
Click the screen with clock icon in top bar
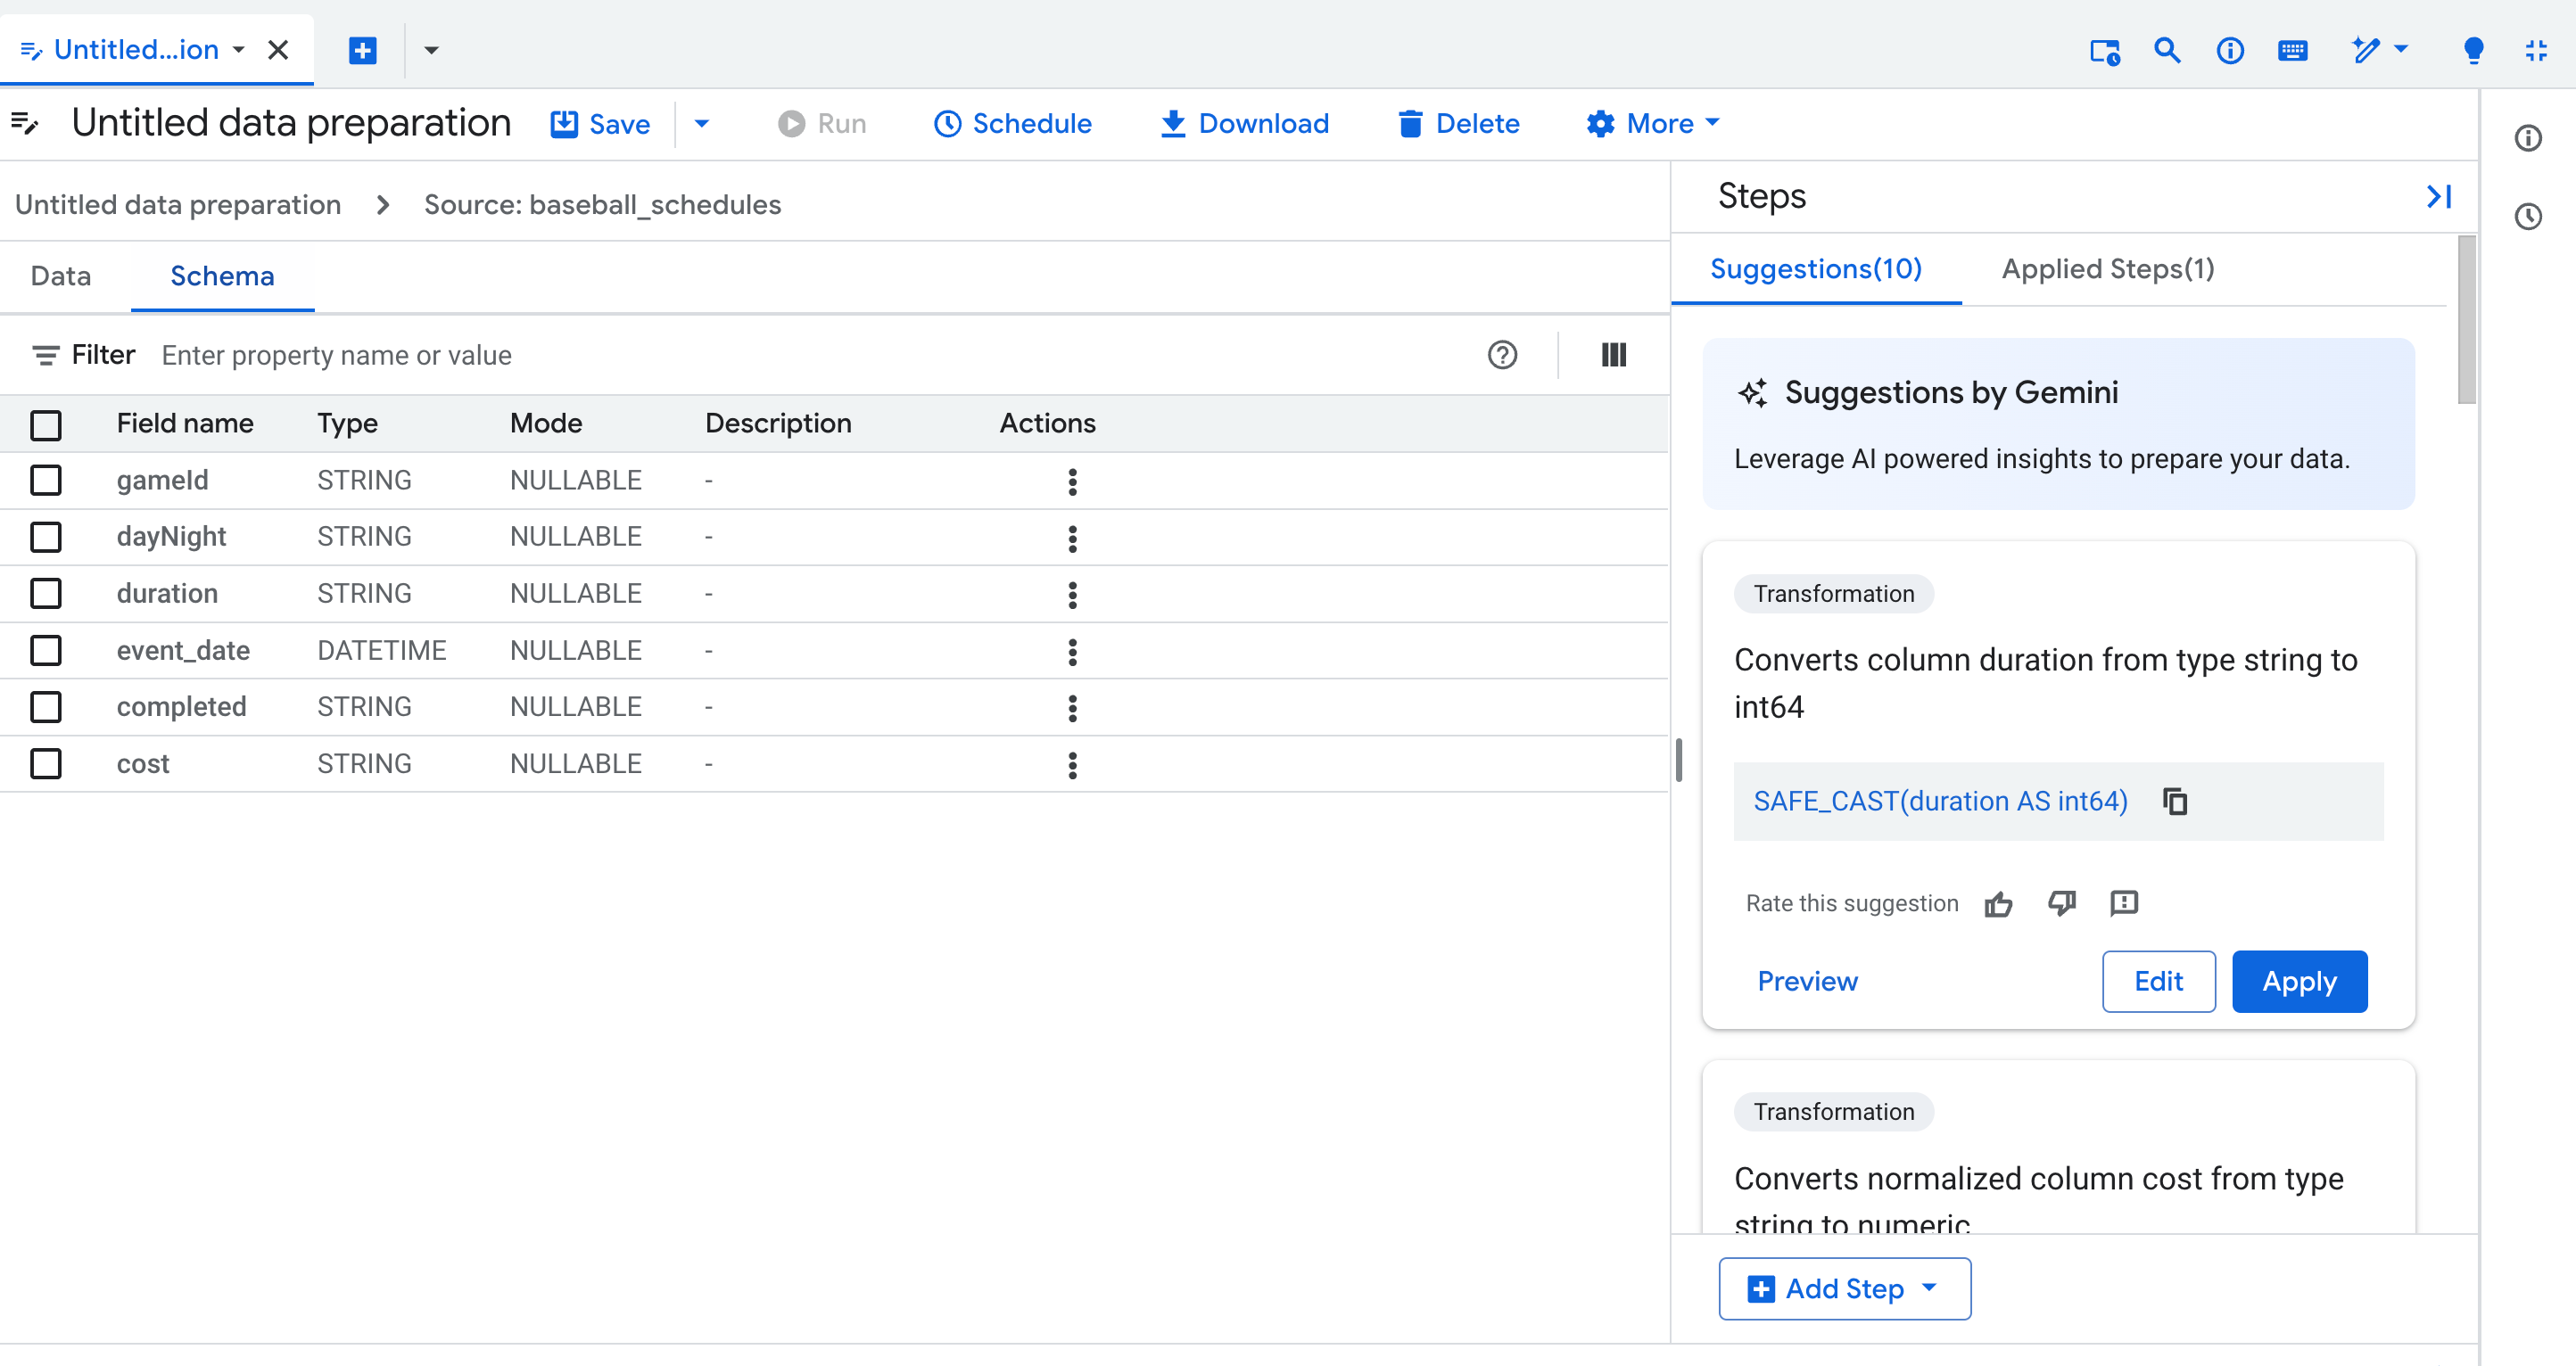pyautogui.click(x=2104, y=51)
